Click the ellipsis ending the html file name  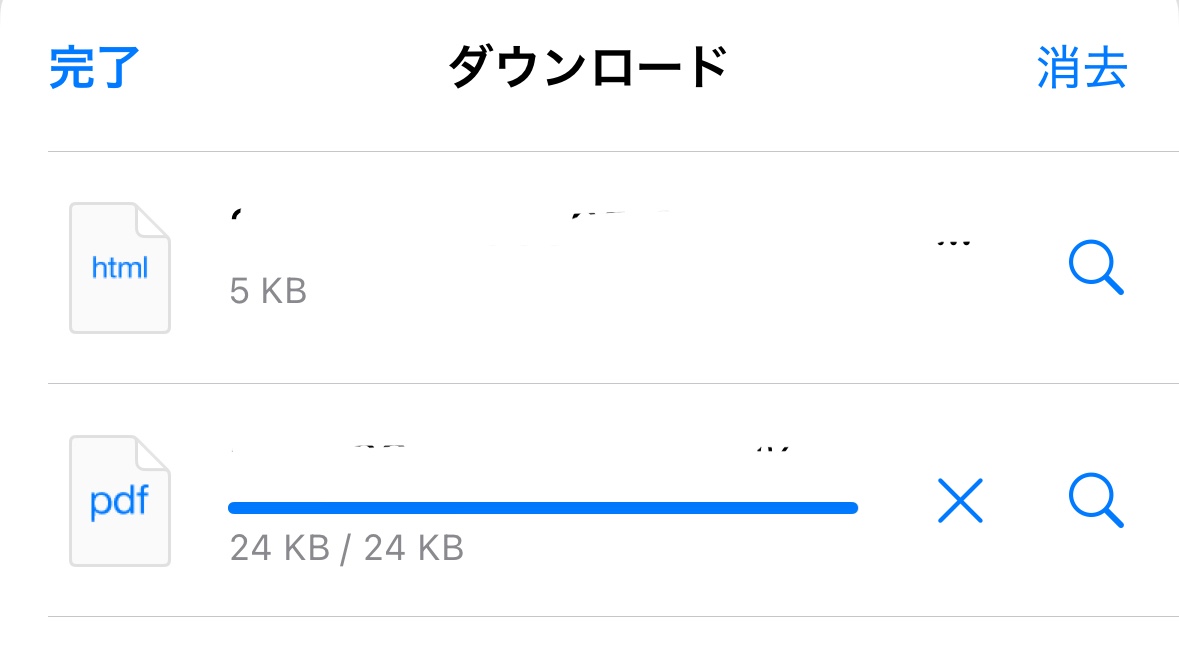(953, 243)
